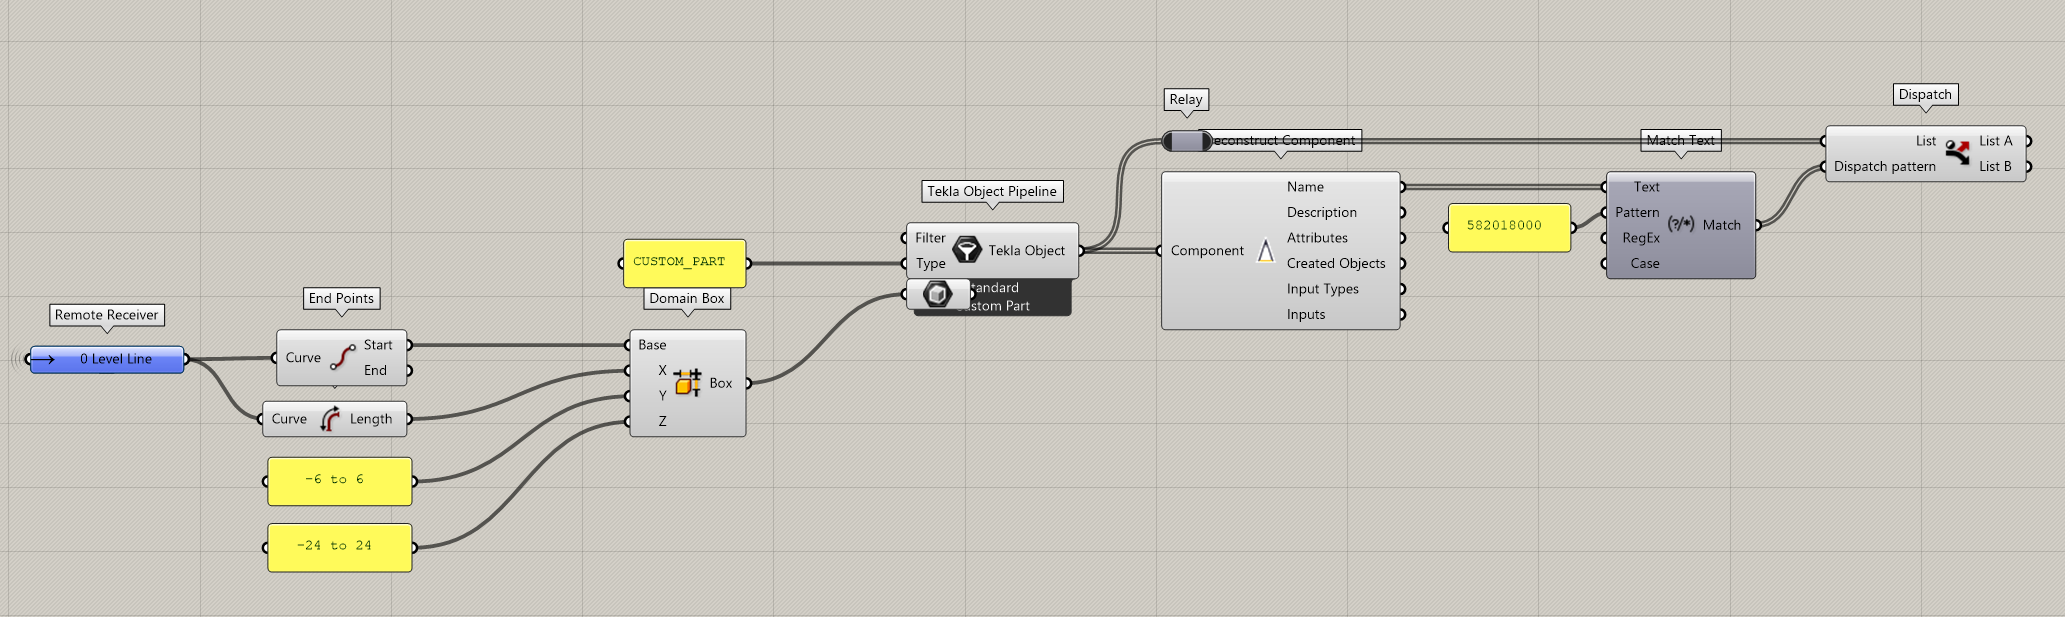Select the -24 to 24 panel
The height and width of the screenshot is (617, 2065).
[x=339, y=547]
